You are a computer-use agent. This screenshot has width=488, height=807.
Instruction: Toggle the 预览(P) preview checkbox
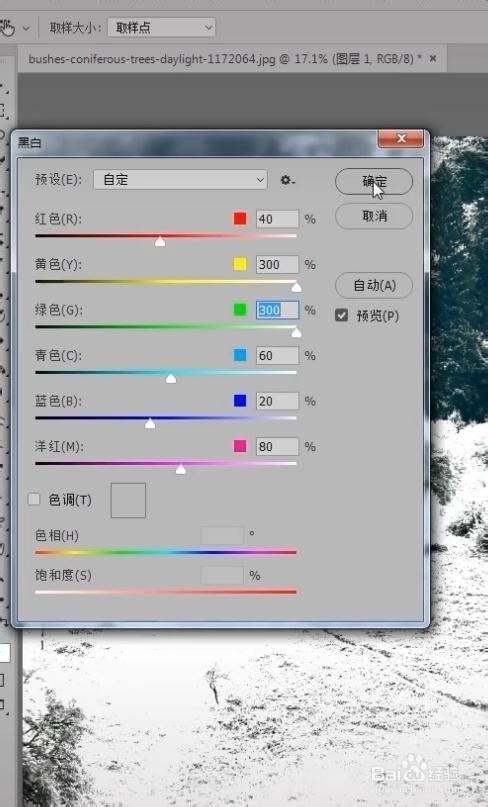341,315
